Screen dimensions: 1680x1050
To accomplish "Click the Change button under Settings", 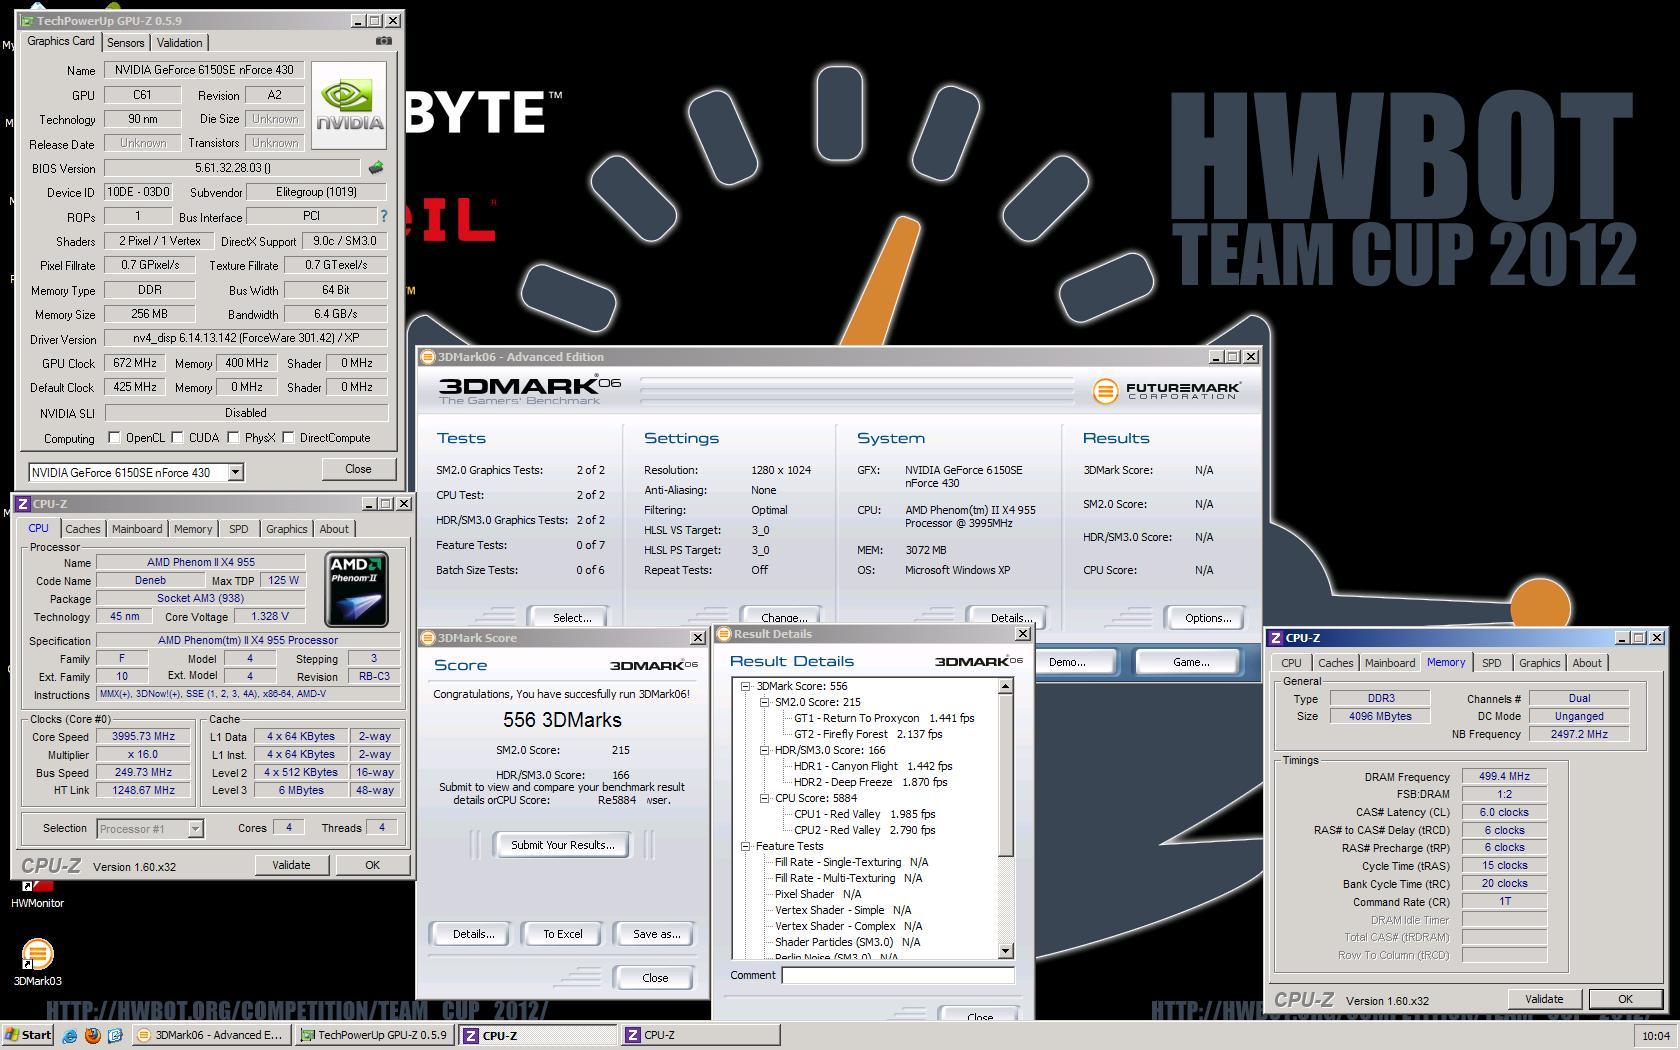I will (x=783, y=618).
